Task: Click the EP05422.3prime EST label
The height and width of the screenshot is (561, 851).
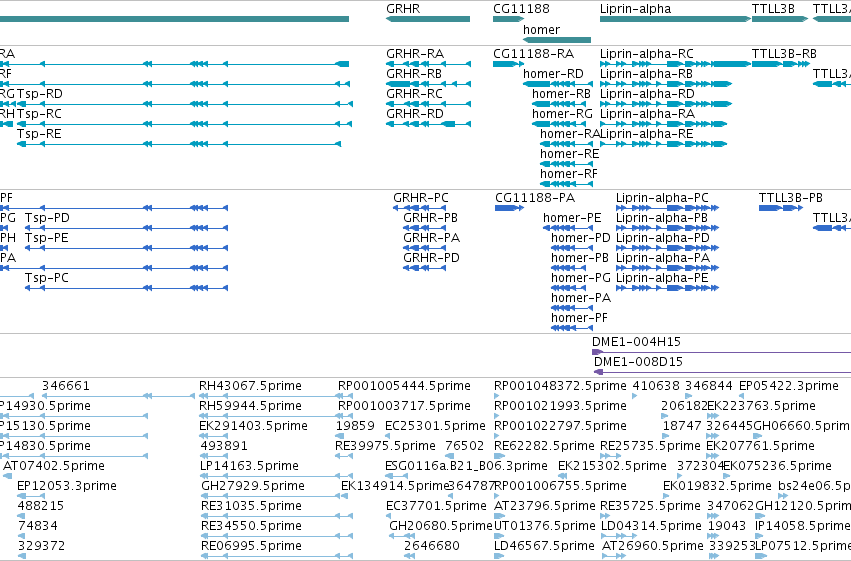Action: coord(789,386)
